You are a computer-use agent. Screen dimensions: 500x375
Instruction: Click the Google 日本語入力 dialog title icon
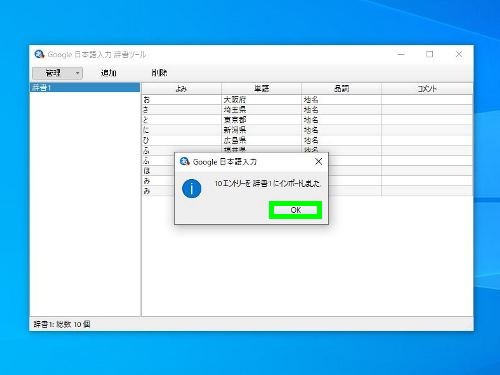click(x=184, y=162)
